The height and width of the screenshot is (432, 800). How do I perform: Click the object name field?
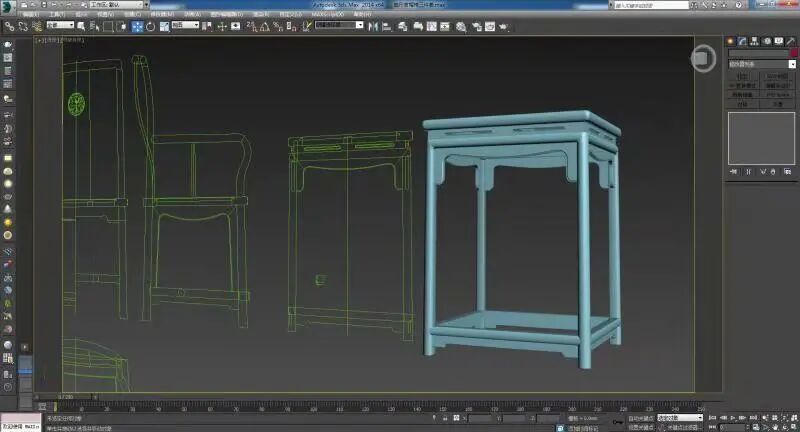pos(758,53)
